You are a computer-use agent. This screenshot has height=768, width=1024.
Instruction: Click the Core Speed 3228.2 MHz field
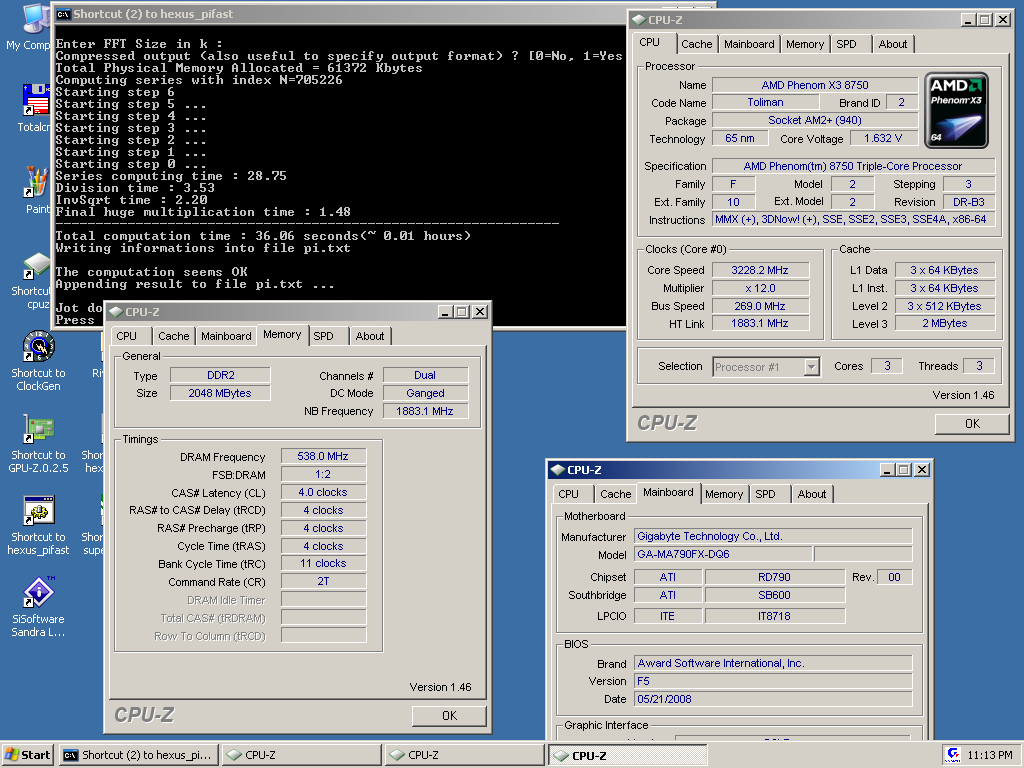pyautogui.click(x=760, y=270)
